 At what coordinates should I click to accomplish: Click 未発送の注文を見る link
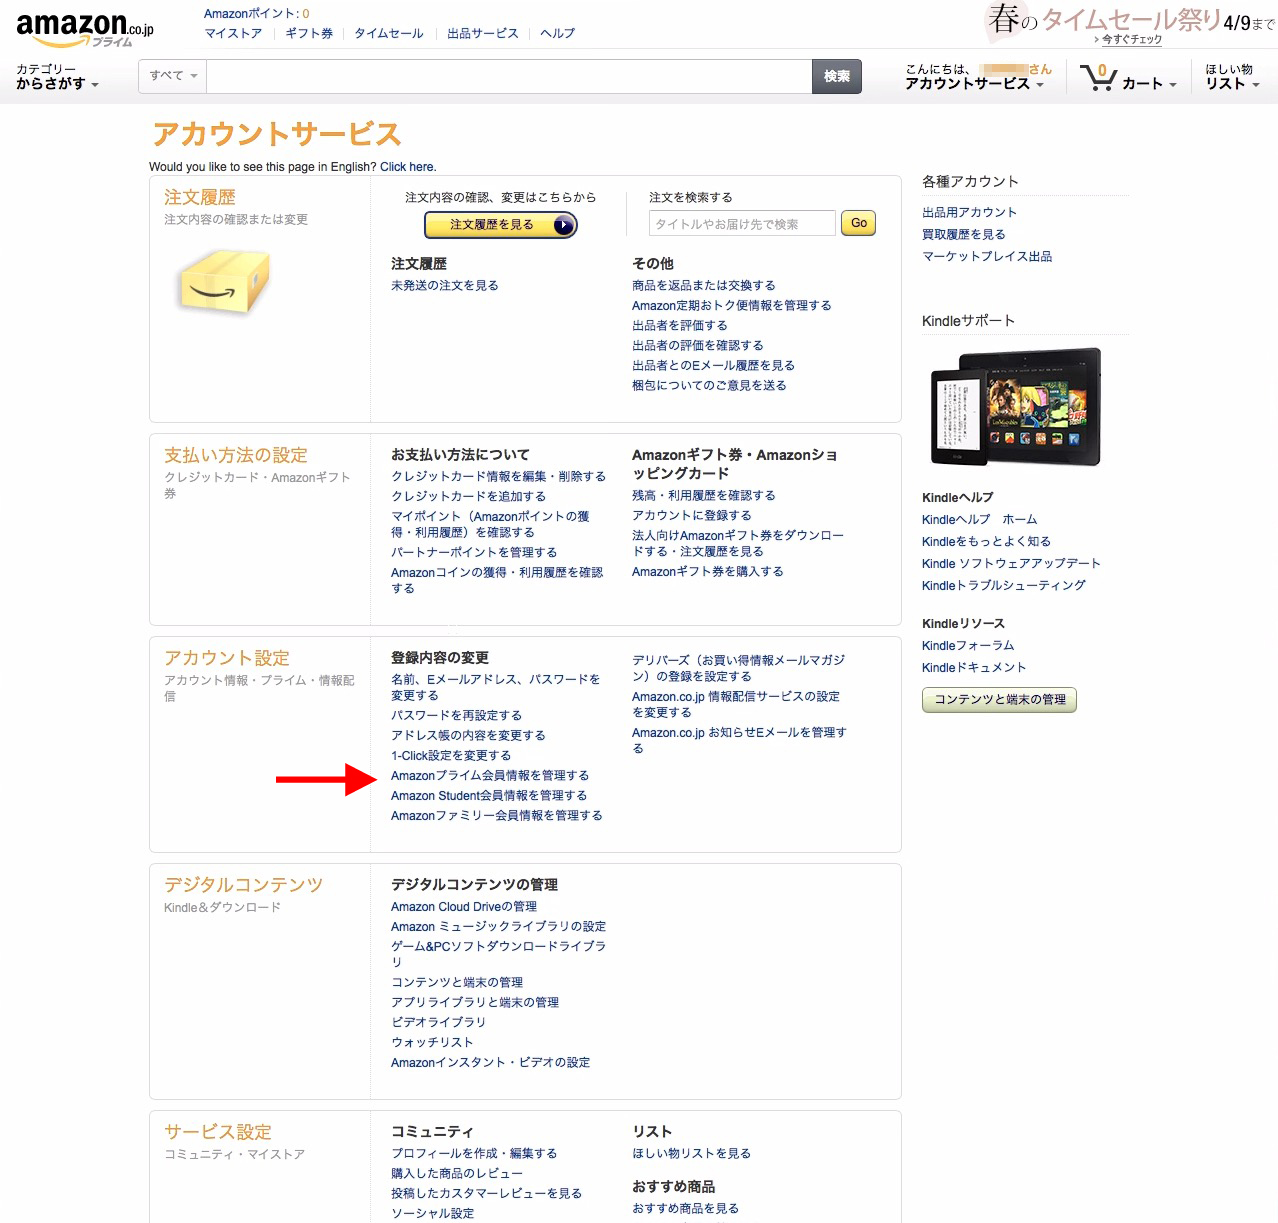click(446, 284)
